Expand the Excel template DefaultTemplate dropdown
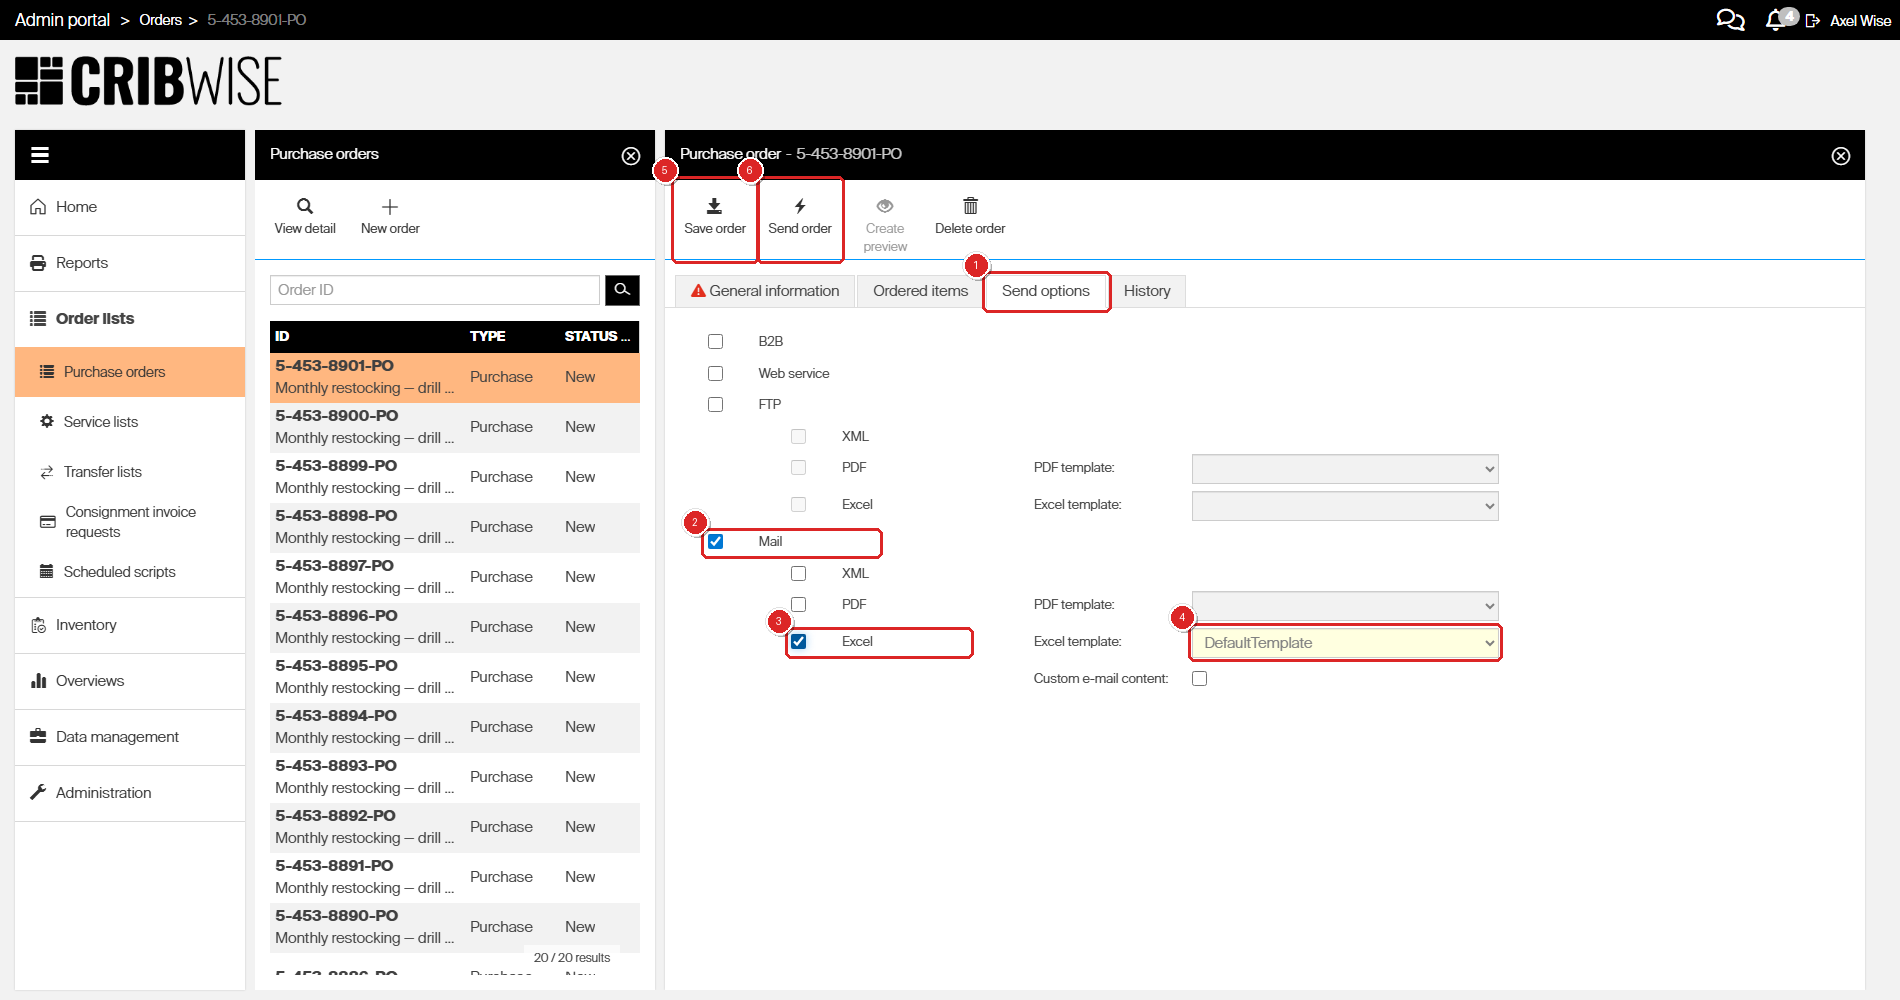The image size is (1900, 1000). point(1344,643)
